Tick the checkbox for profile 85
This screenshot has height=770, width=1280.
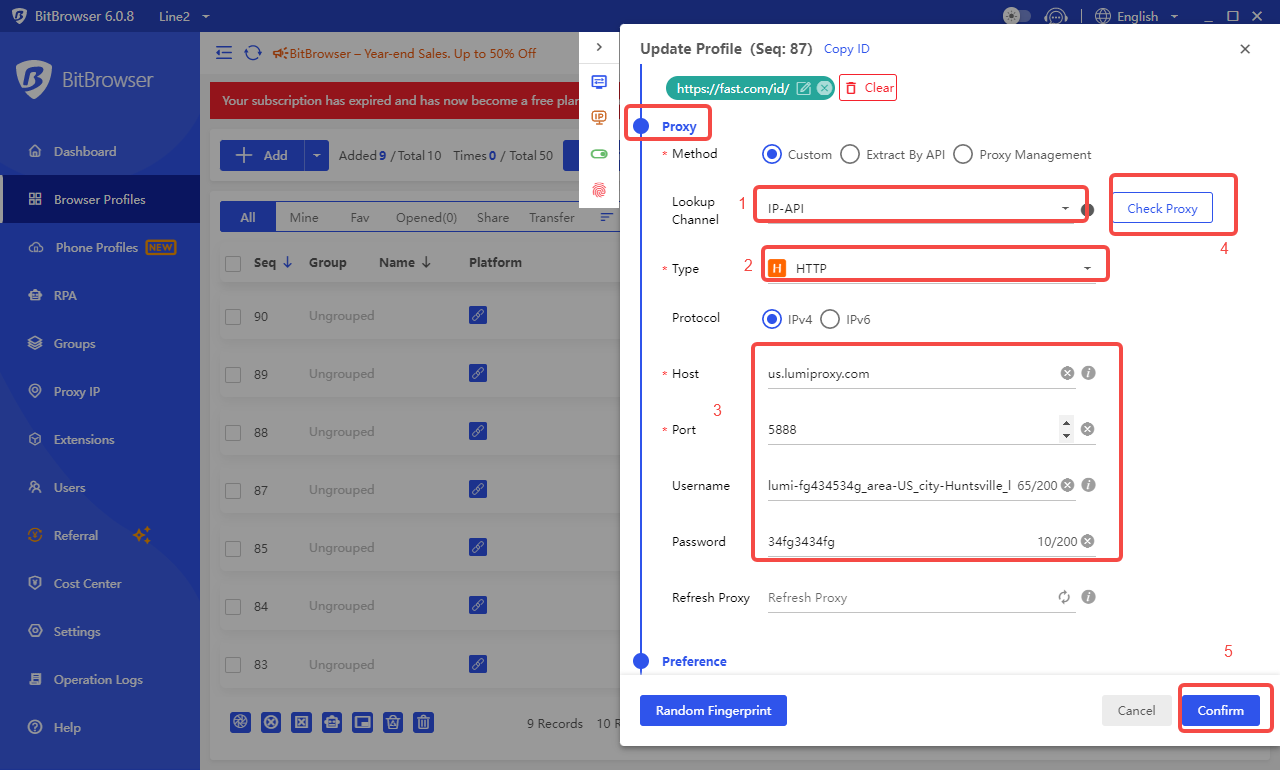tap(233, 548)
